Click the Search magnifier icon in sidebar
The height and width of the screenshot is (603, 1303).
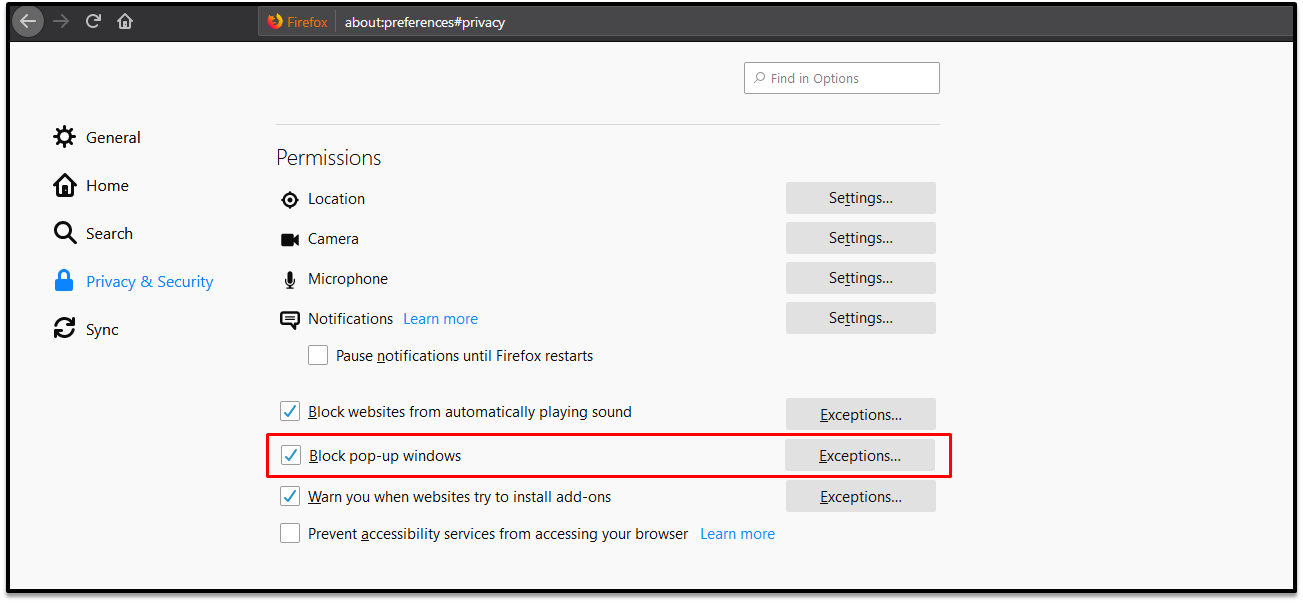click(x=65, y=233)
